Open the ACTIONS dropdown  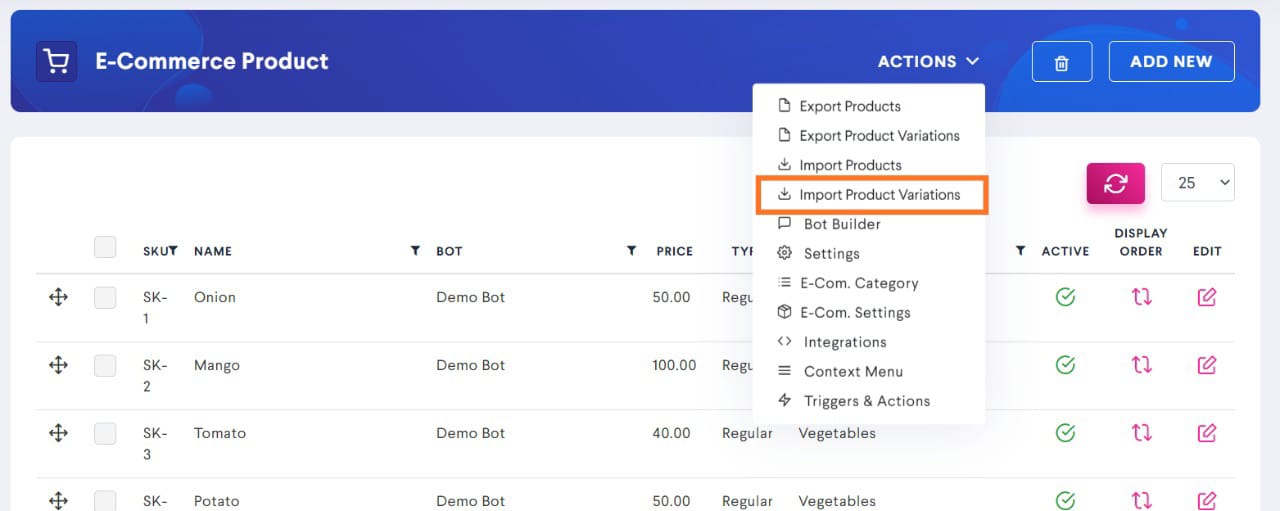928,62
